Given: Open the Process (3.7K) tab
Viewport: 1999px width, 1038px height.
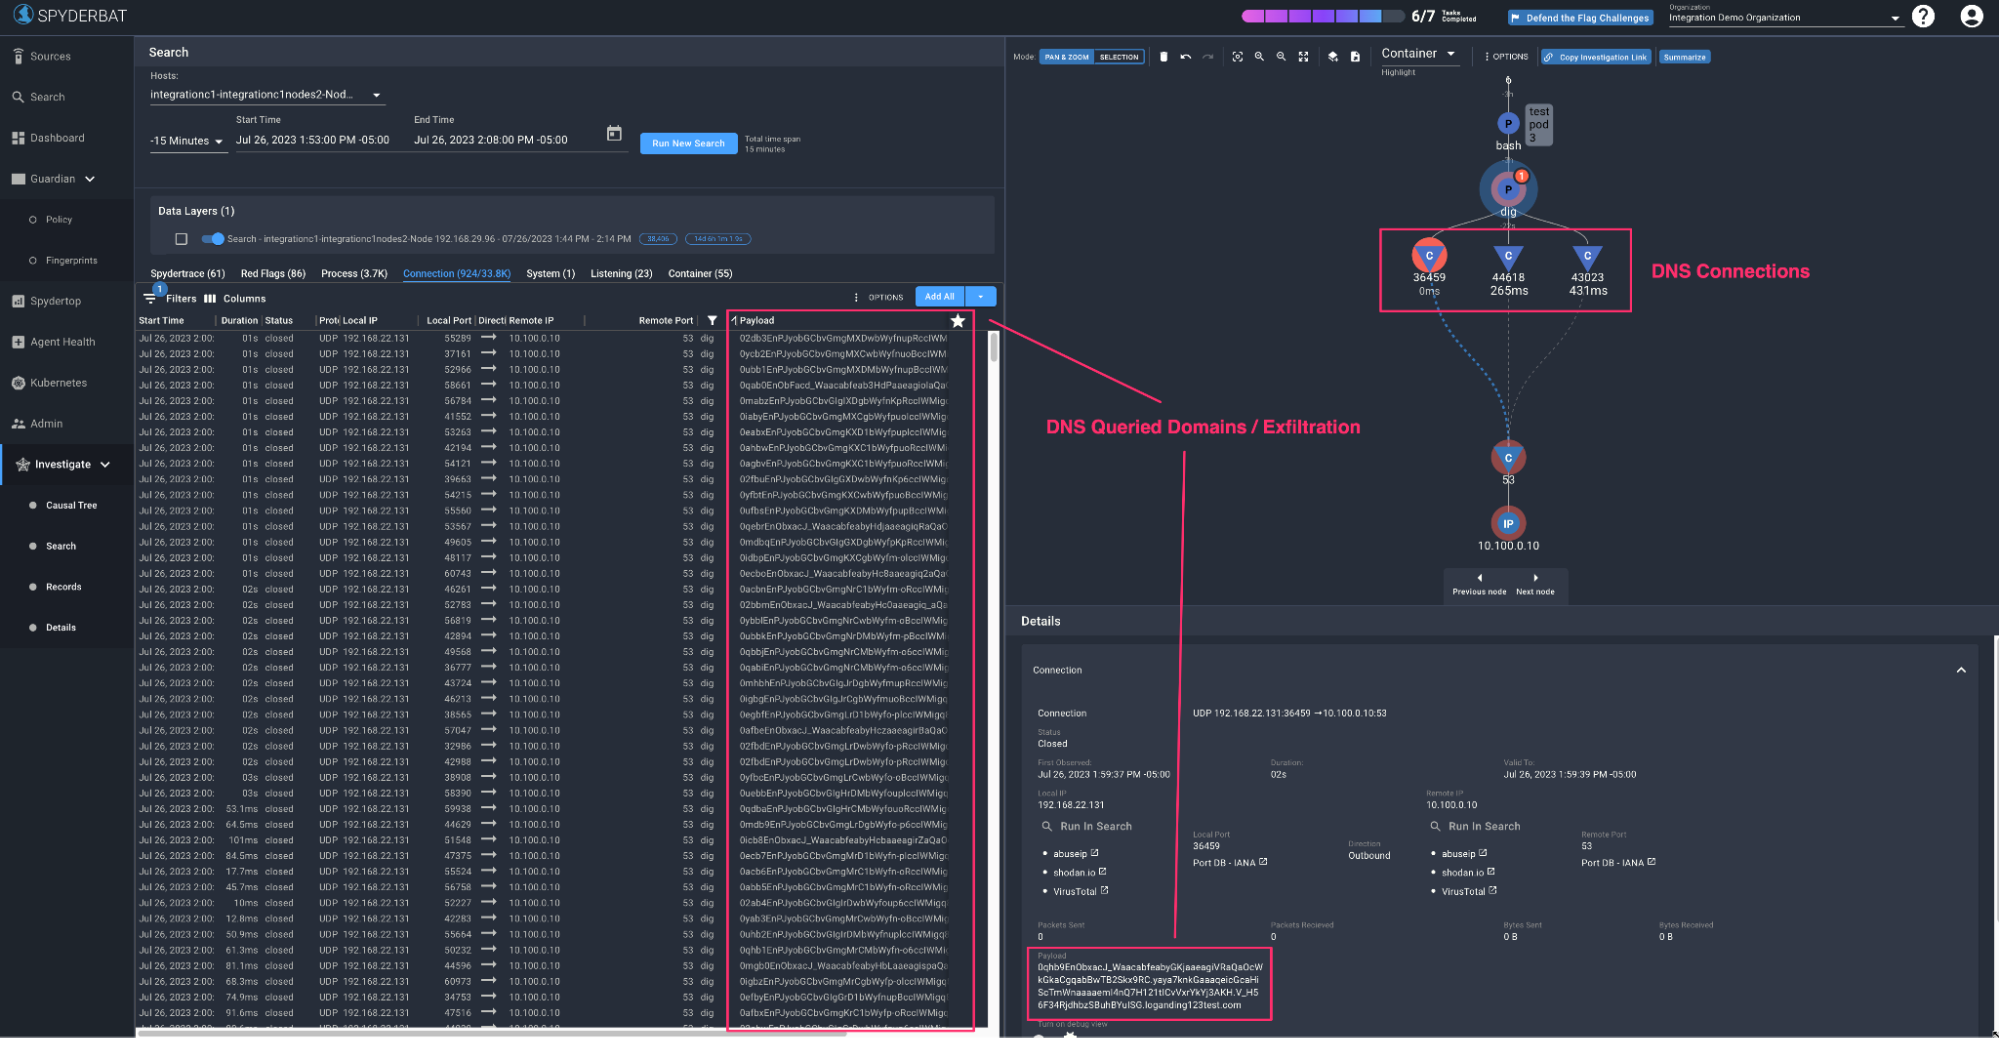Looking at the screenshot, I should point(354,274).
